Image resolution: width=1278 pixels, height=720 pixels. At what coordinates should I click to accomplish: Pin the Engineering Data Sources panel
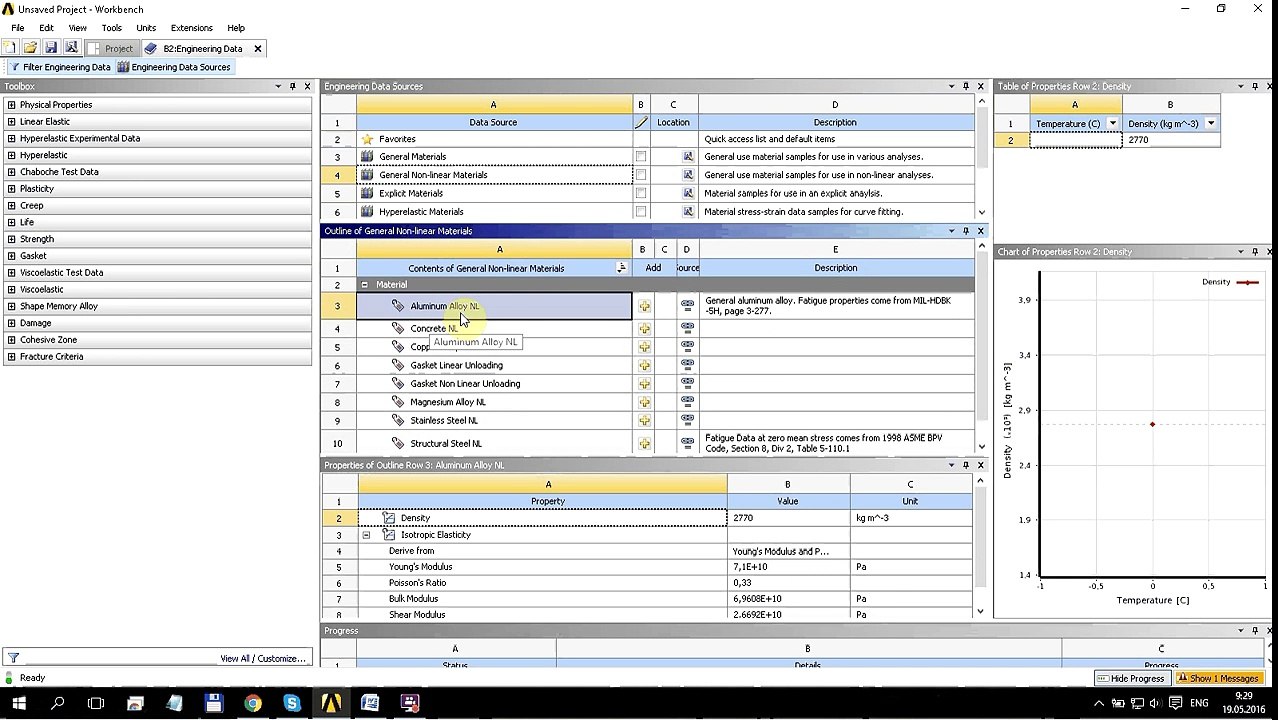point(966,86)
